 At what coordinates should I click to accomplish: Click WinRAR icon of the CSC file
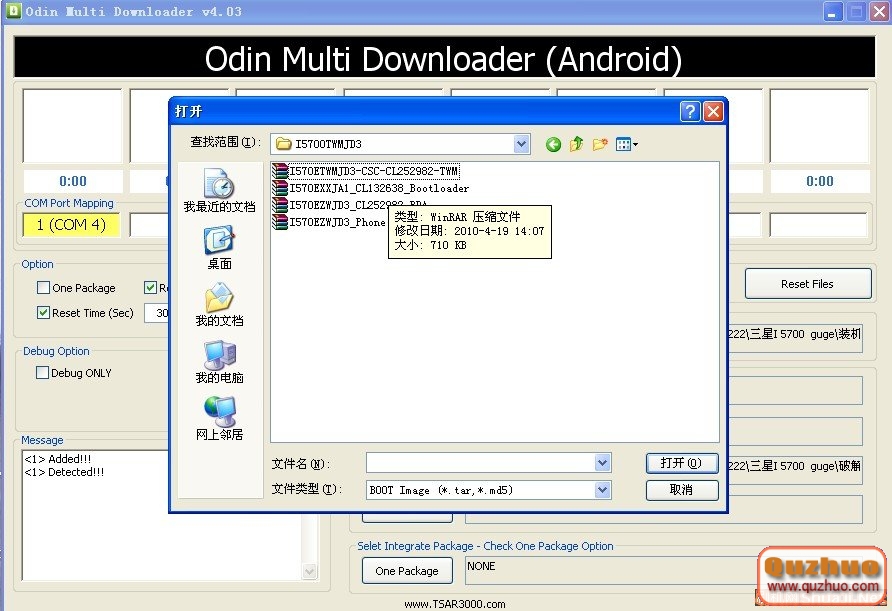tap(279, 171)
